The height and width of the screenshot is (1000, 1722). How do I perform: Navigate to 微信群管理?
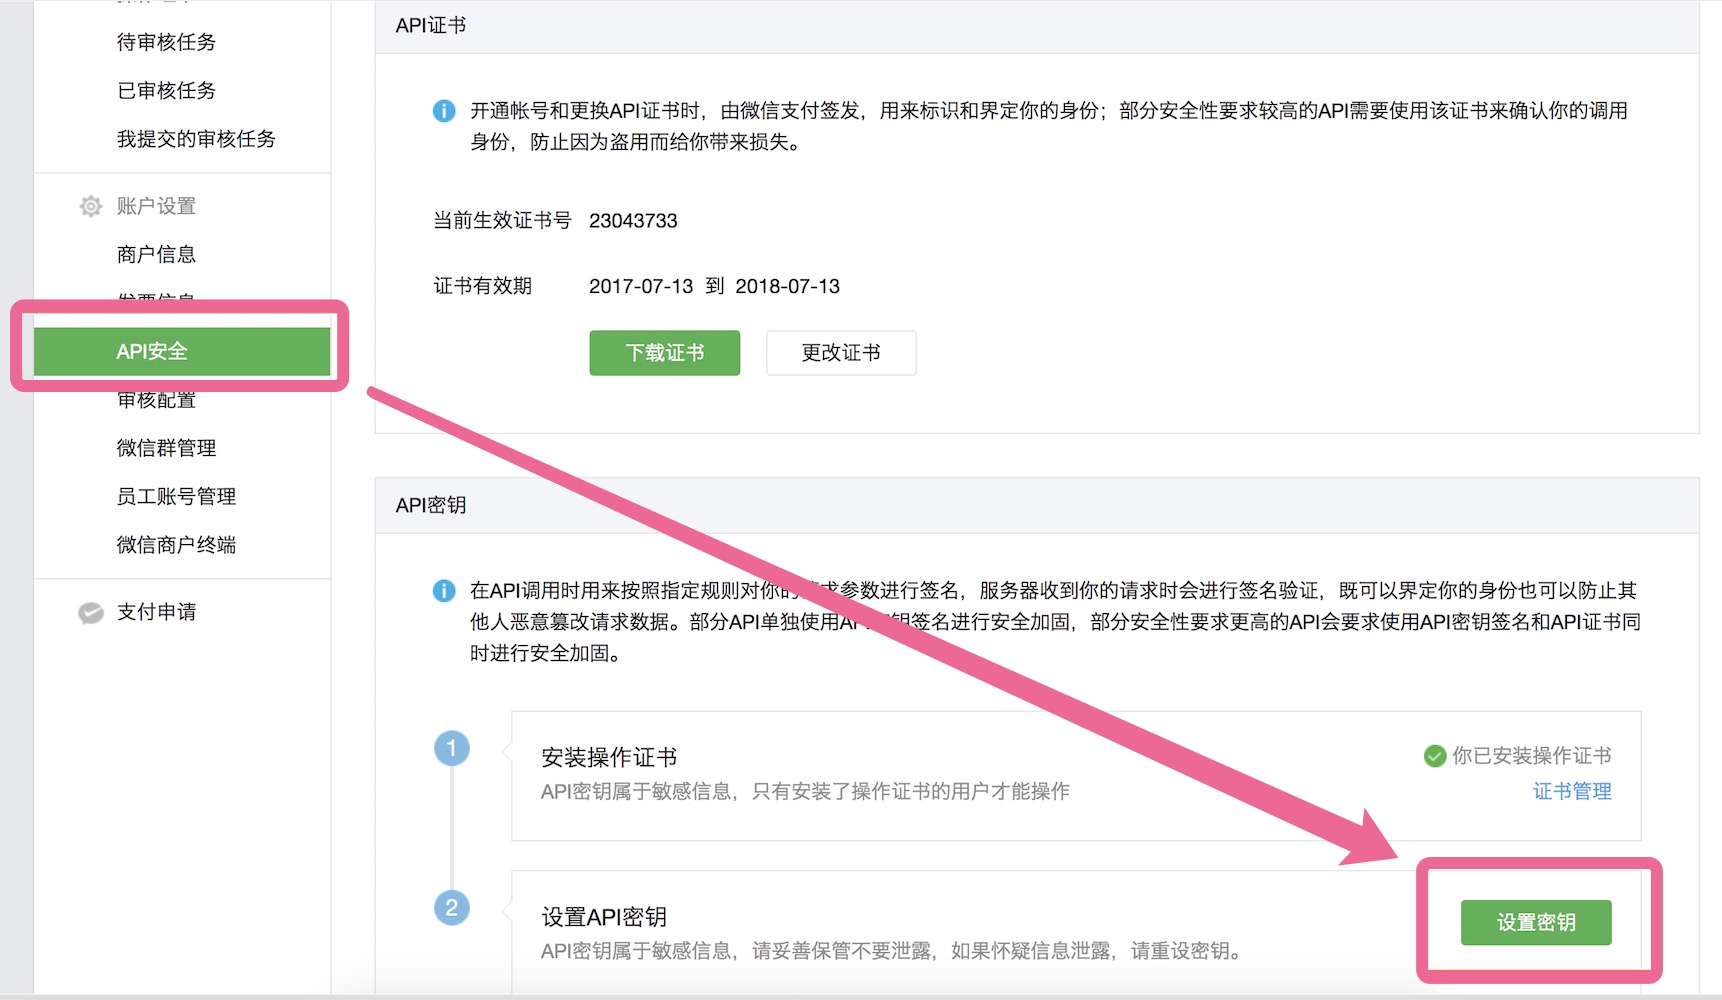(x=166, y=448)
